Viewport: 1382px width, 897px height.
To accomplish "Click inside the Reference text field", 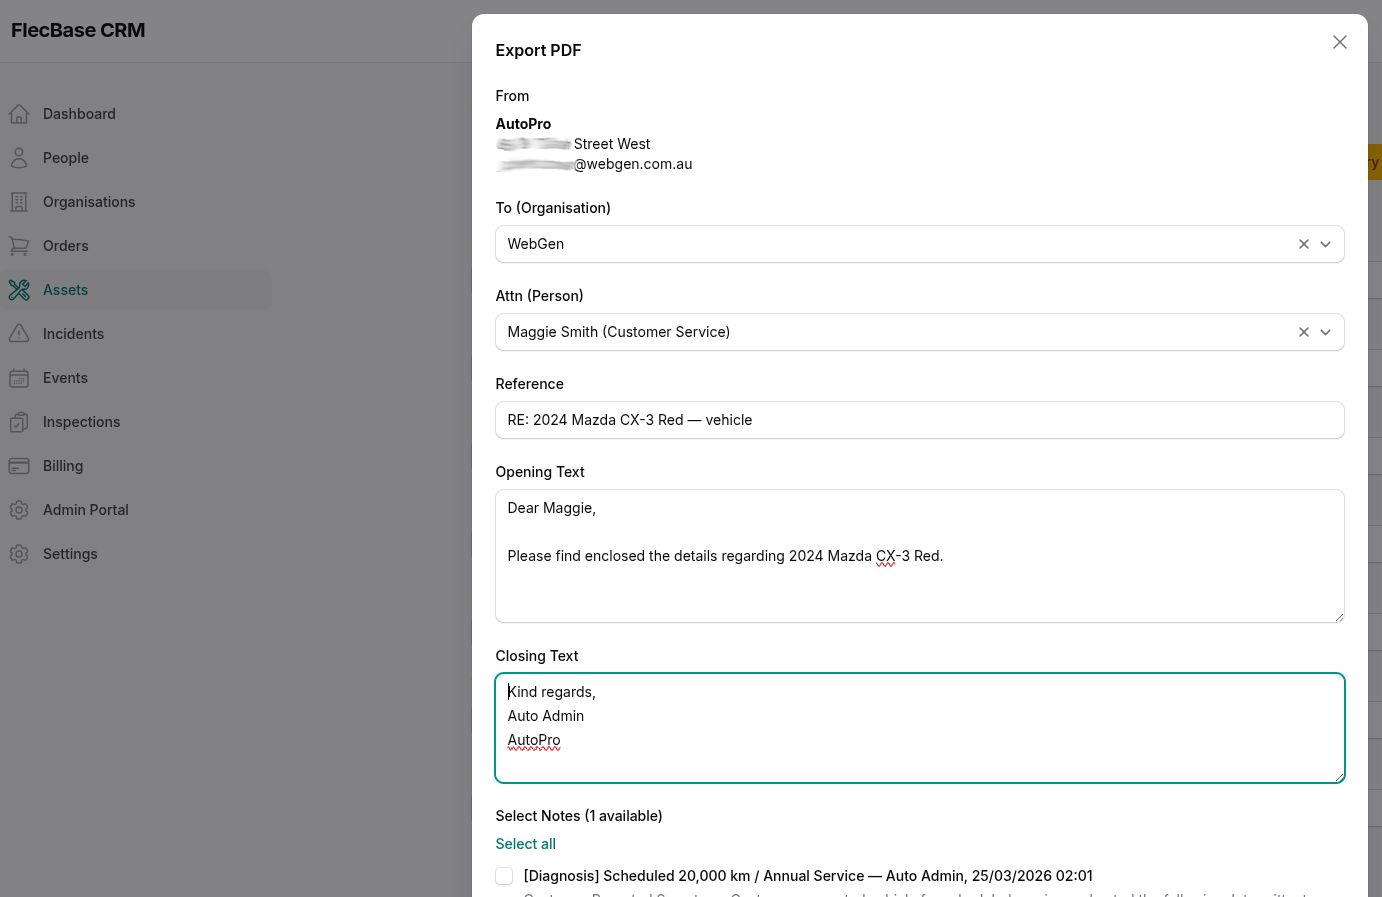I will pos(920,420).
